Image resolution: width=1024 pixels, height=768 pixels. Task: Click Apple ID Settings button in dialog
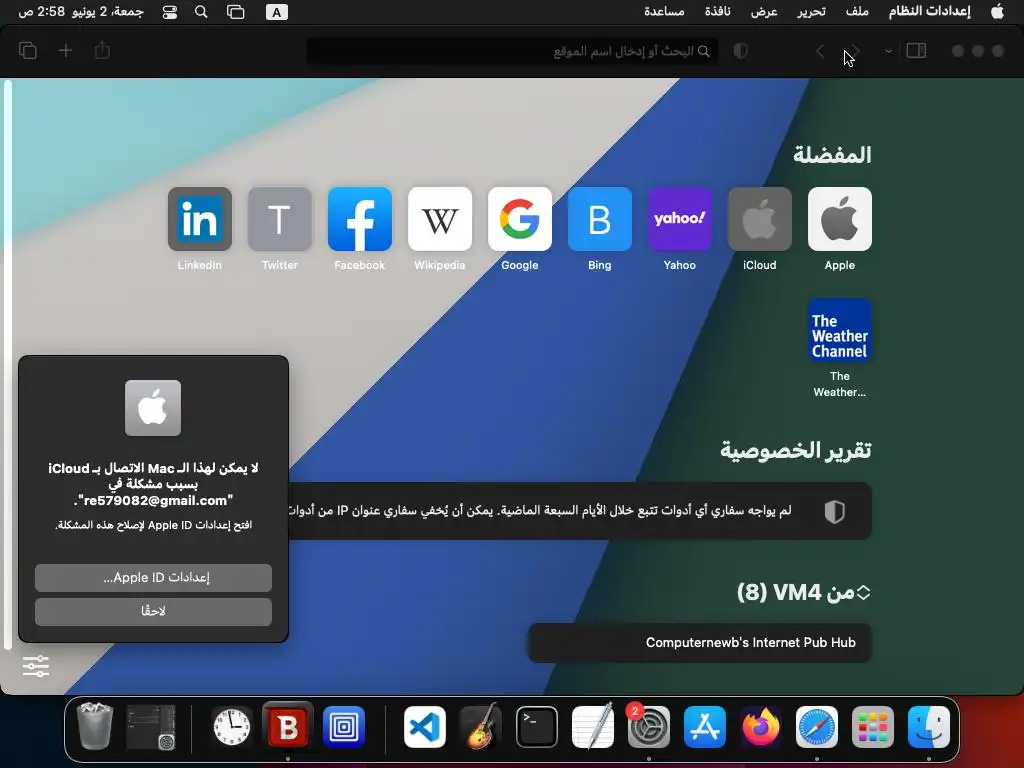click(x=153, y=578)
